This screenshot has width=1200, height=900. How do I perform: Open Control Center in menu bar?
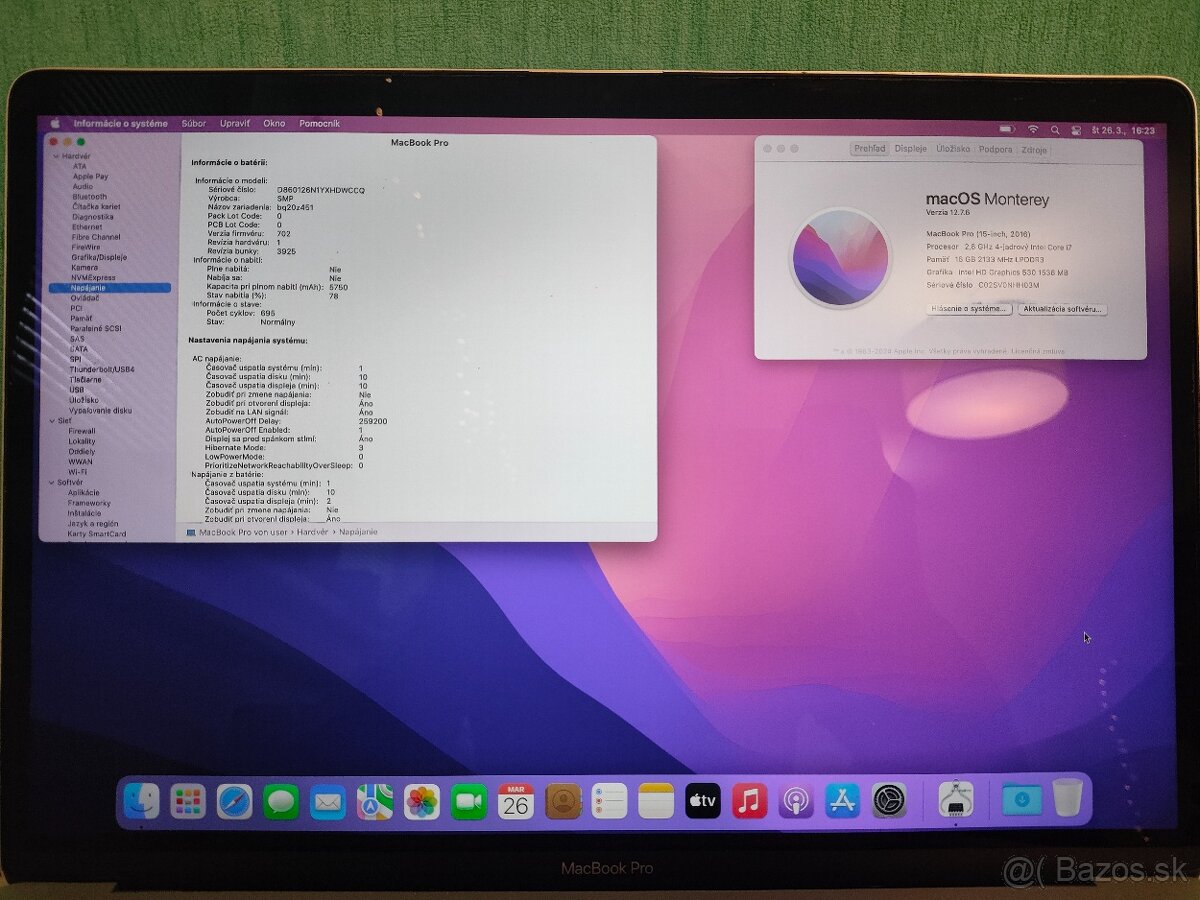tap(1076, 130)
